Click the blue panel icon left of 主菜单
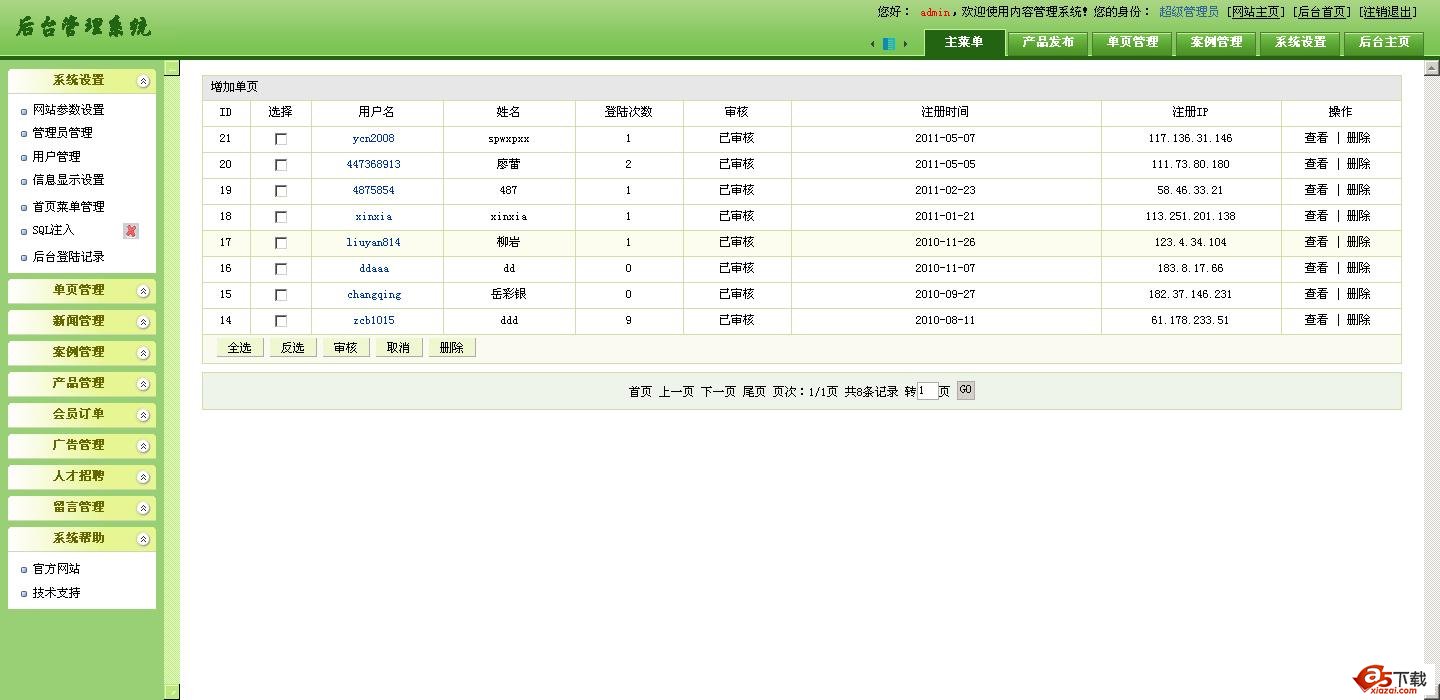The height and width of the screenshot is (700, 1440). point(888,44)
